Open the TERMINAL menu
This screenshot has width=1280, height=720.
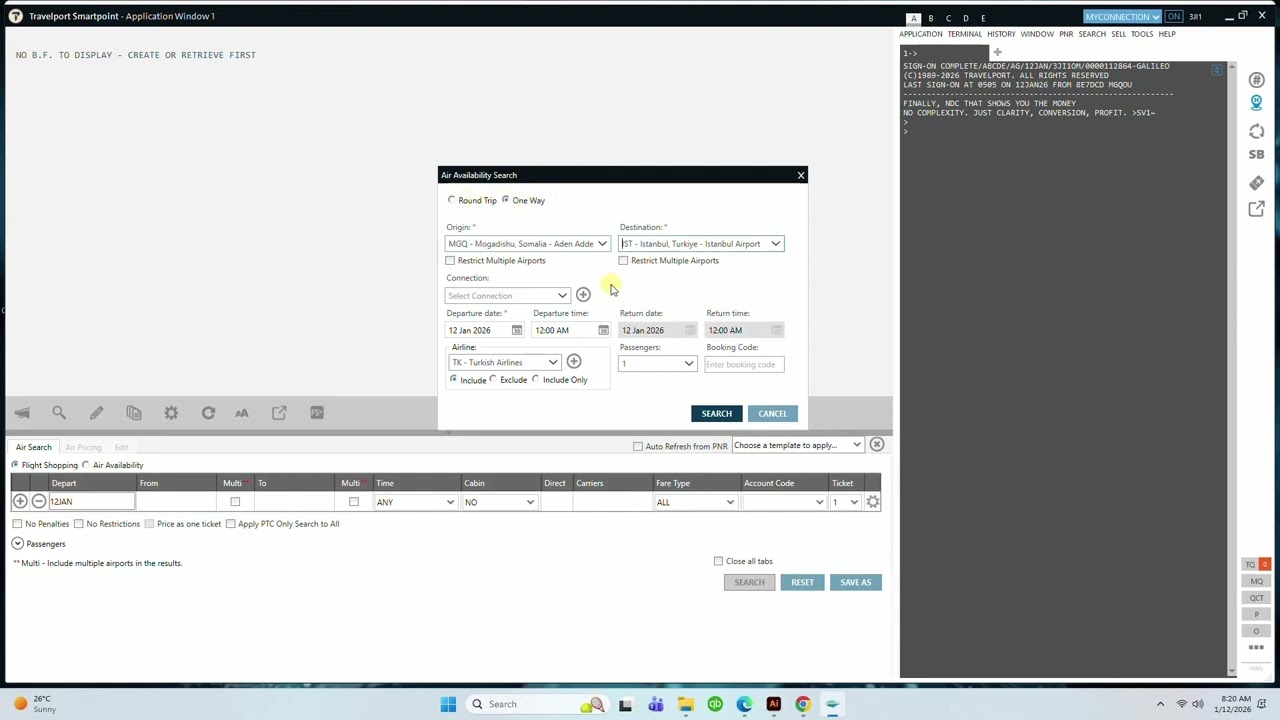click(965, 34)
